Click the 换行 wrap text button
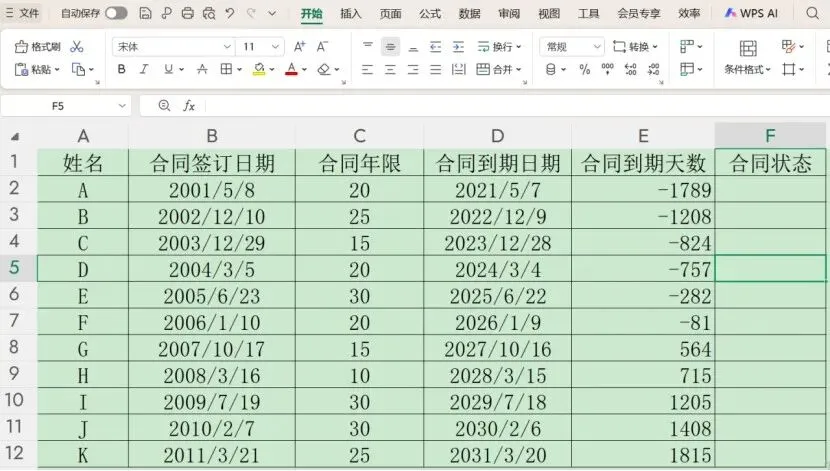830x471 pixels. point(499,47)
